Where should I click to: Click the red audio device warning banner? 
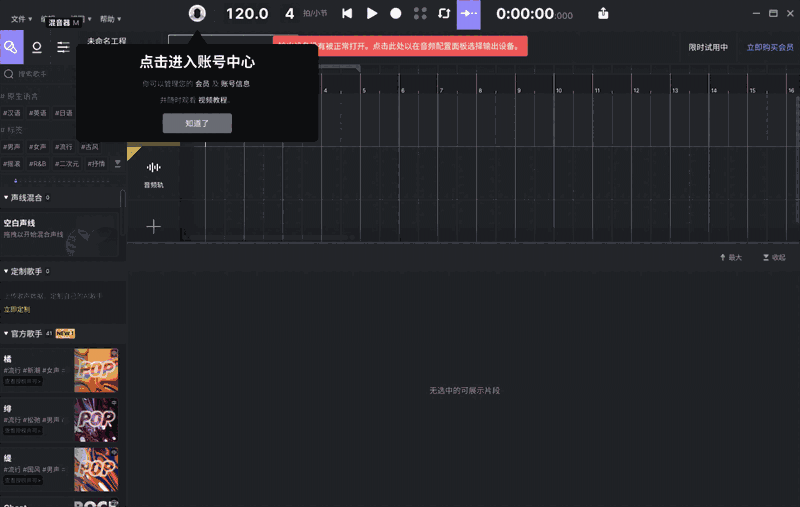(400, 46)
